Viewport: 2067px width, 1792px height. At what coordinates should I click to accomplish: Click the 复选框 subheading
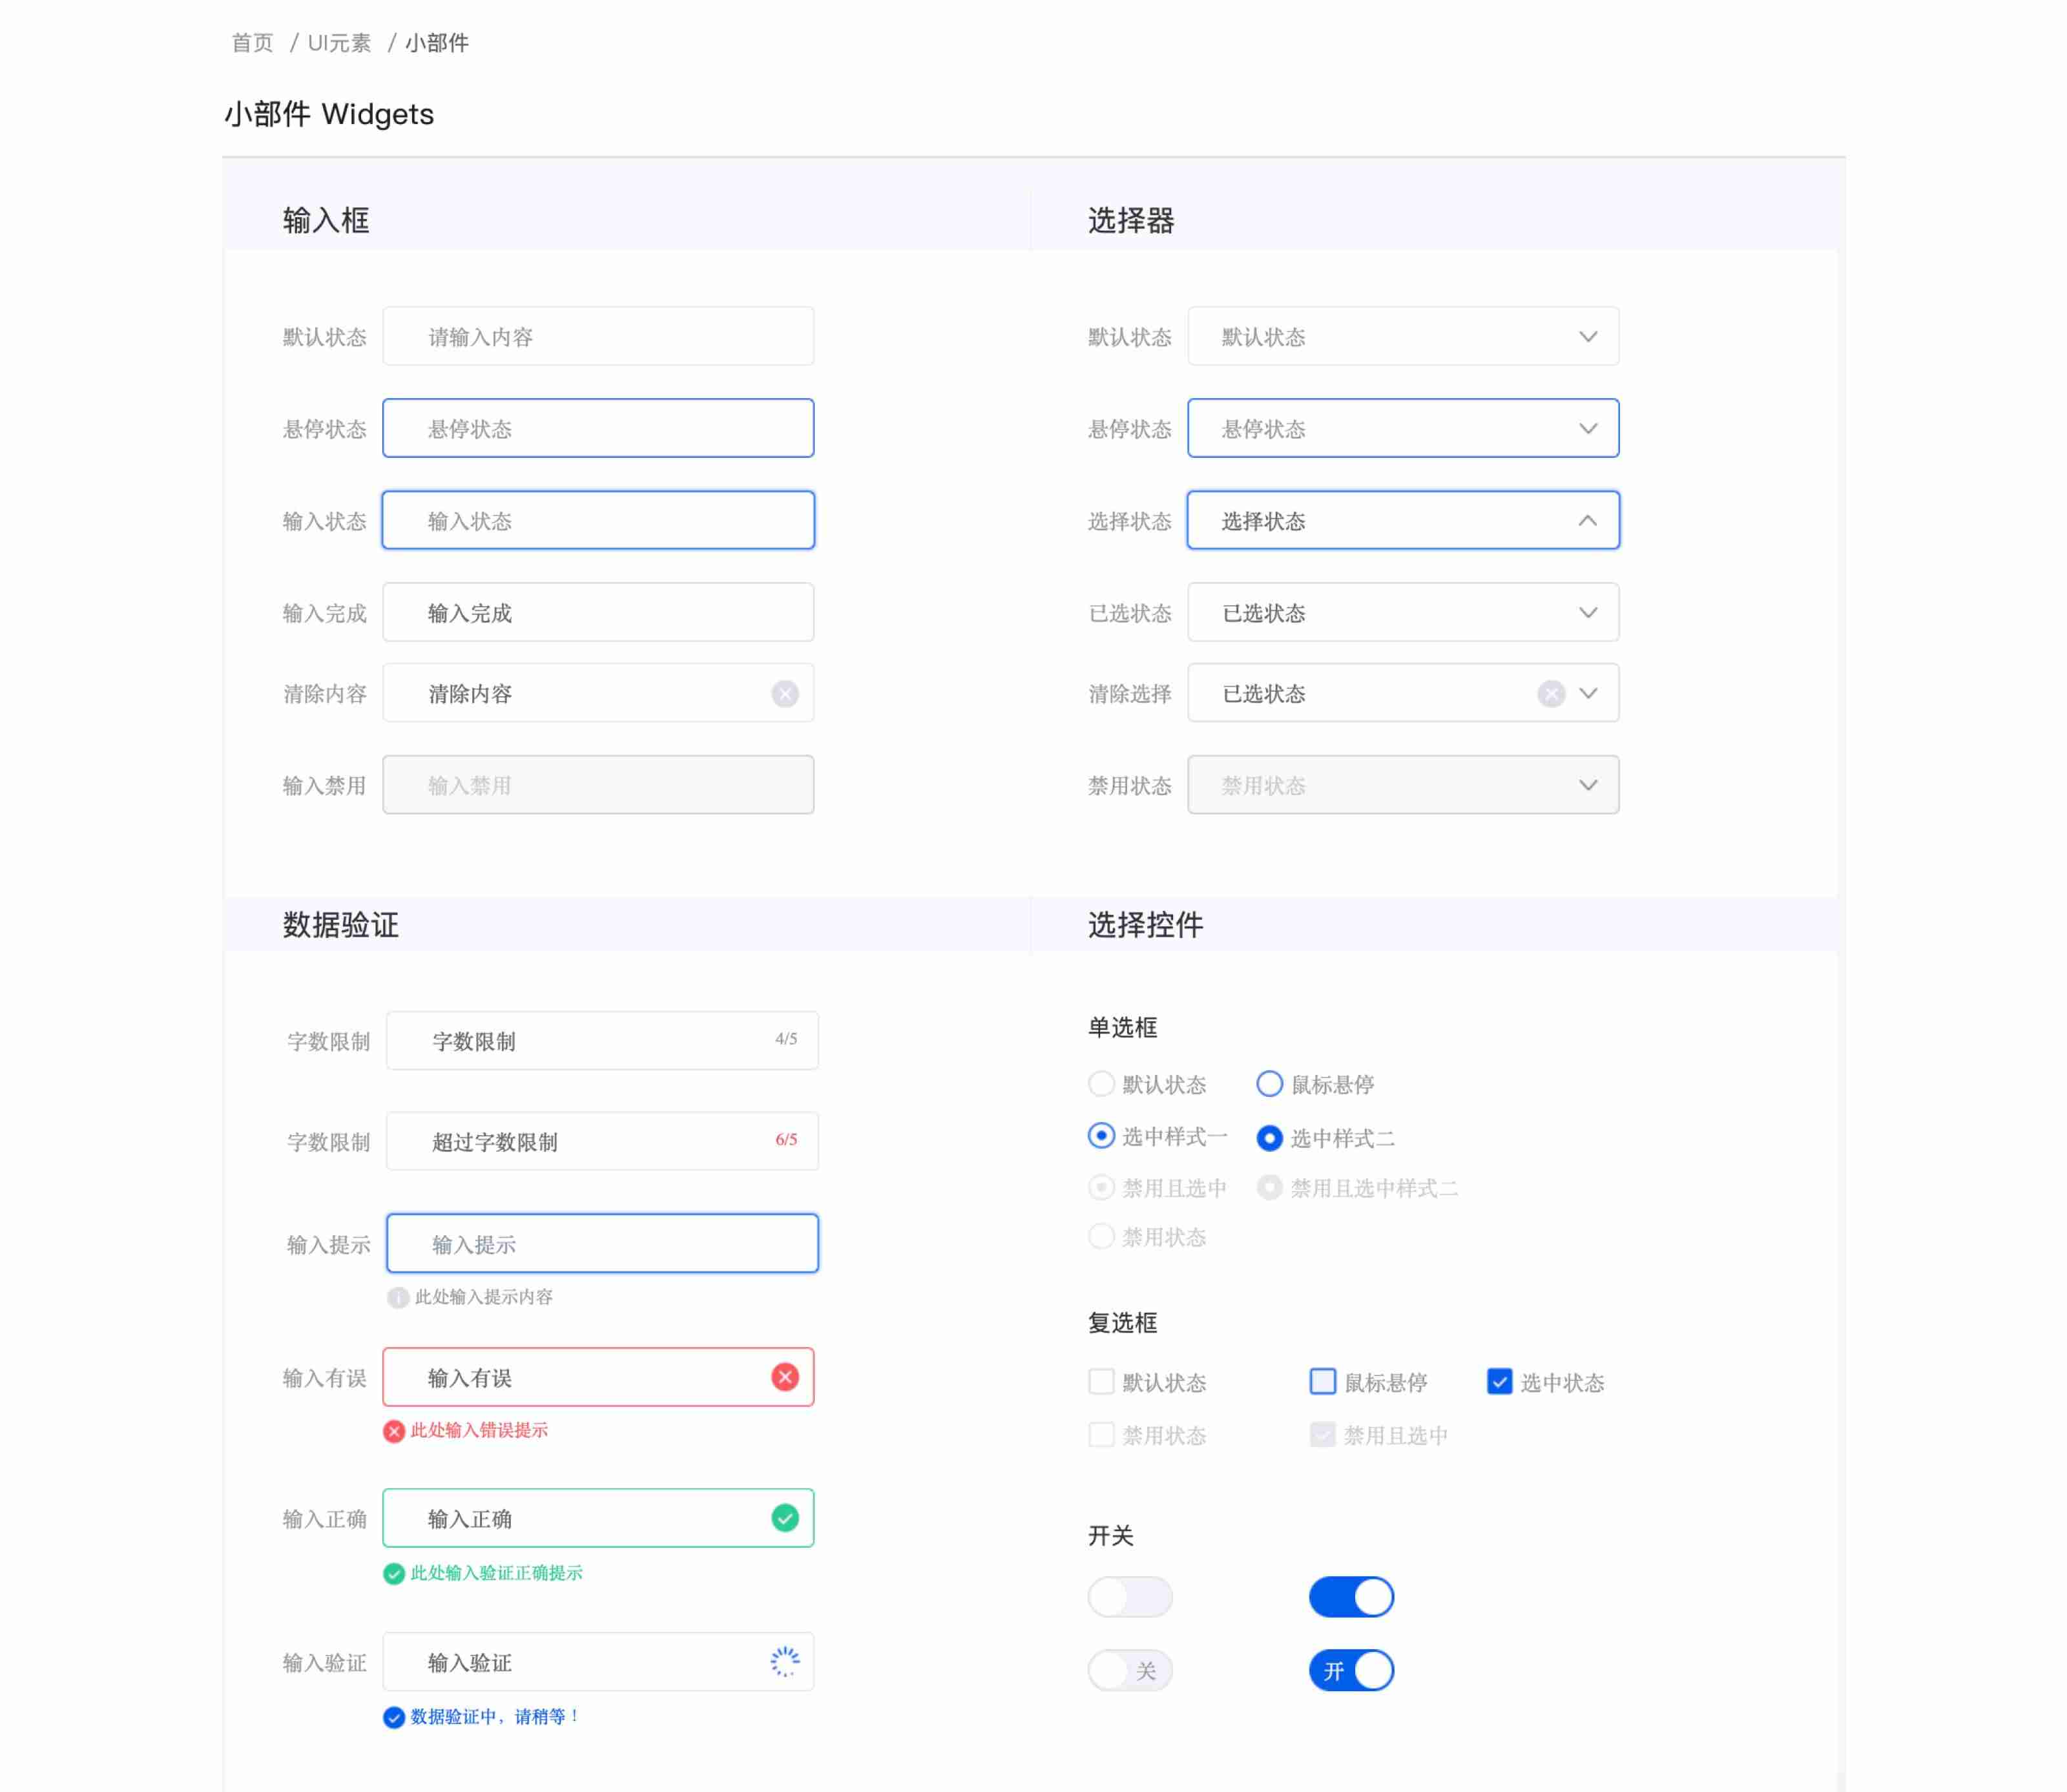[1122, 1323]
